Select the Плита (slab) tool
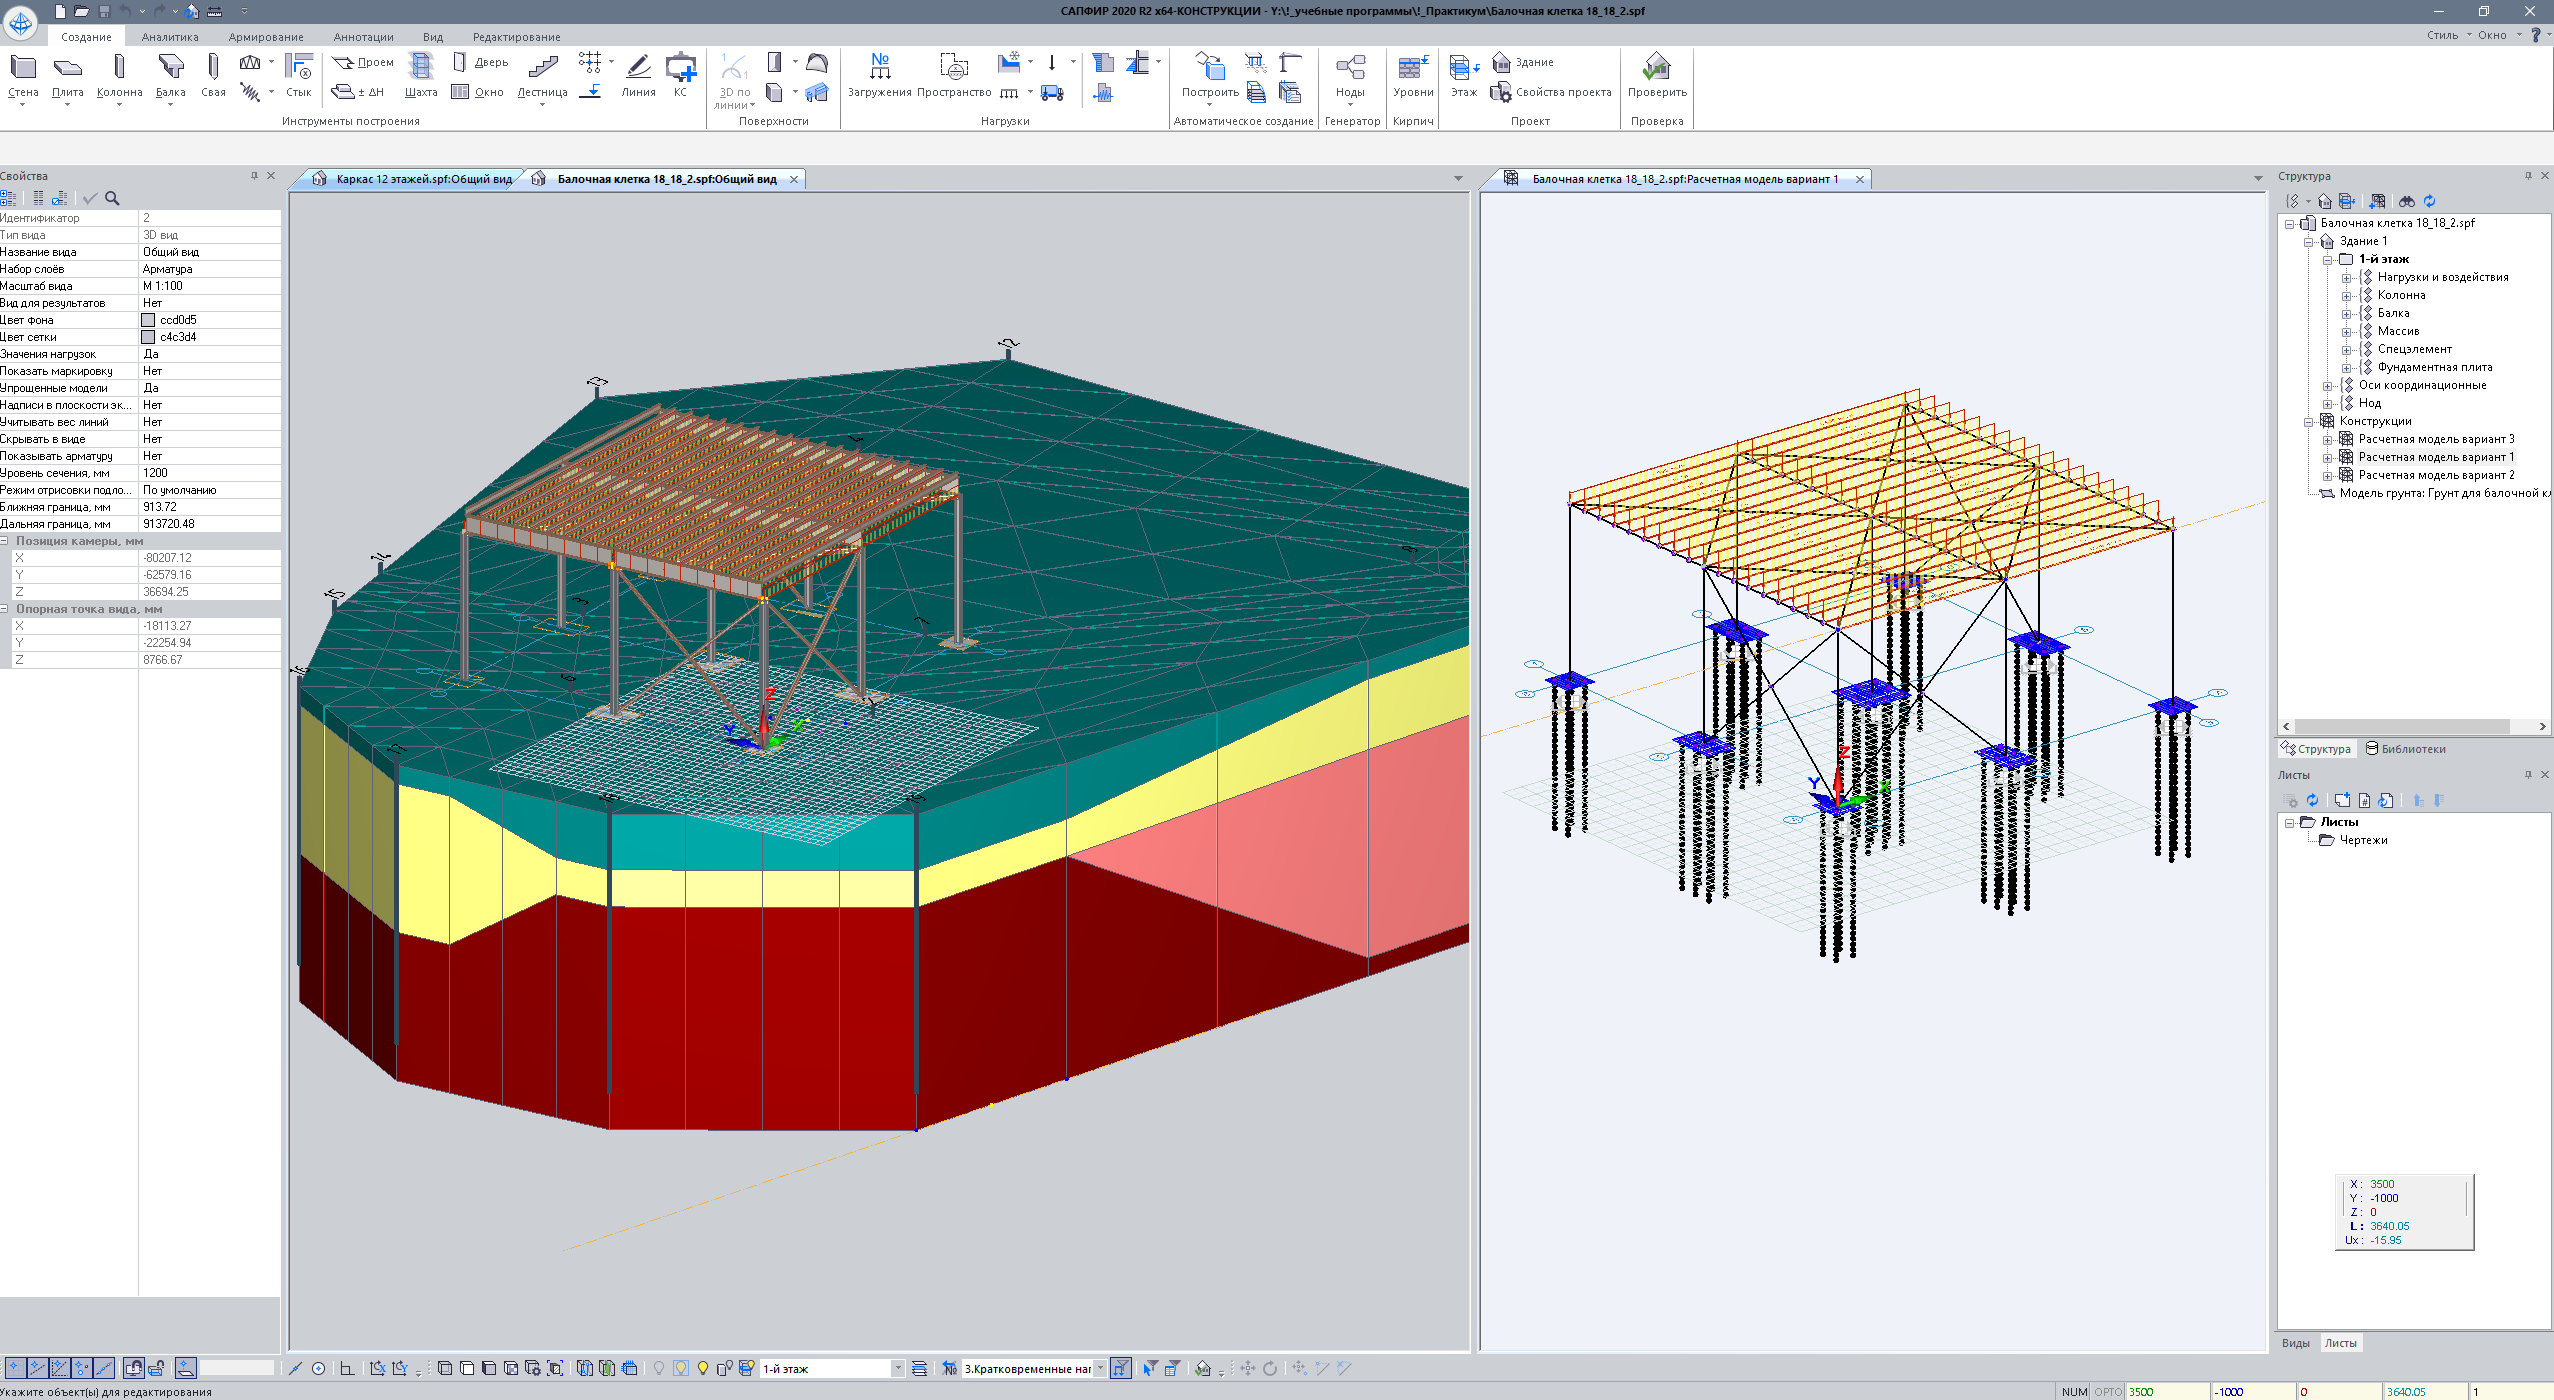The width and height of the screenshot is (2554, 1400). (67, 78)
